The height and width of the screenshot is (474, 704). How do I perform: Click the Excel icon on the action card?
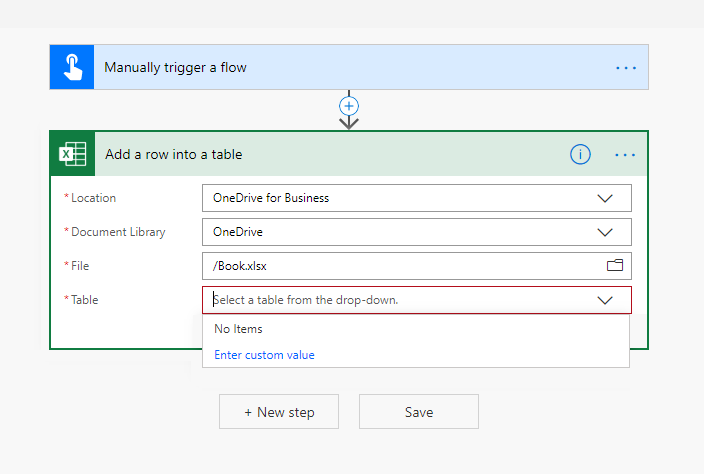coord(73,154)
